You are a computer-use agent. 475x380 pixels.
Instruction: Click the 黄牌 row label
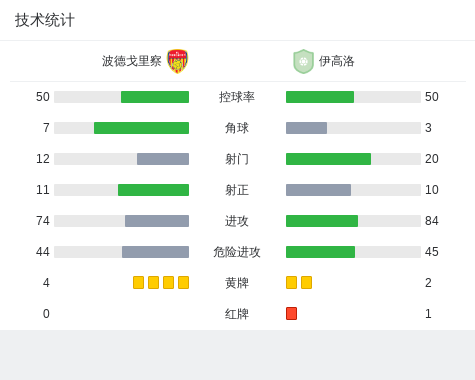(x=237, y=283)
